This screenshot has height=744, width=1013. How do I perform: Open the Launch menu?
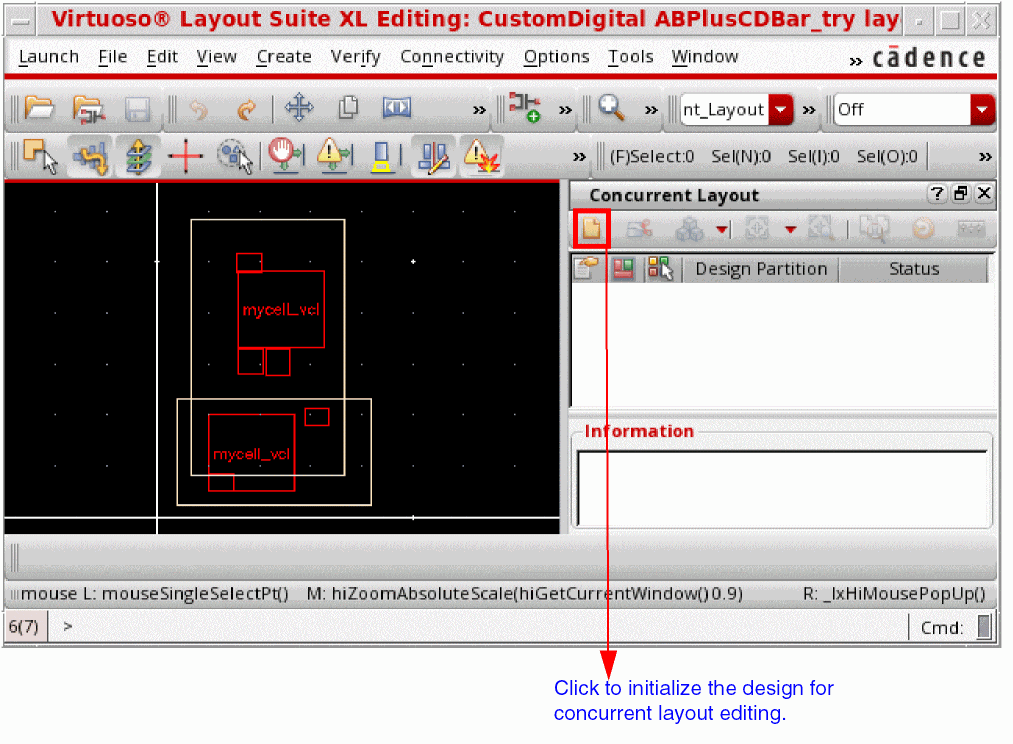[x=48, y=57]
